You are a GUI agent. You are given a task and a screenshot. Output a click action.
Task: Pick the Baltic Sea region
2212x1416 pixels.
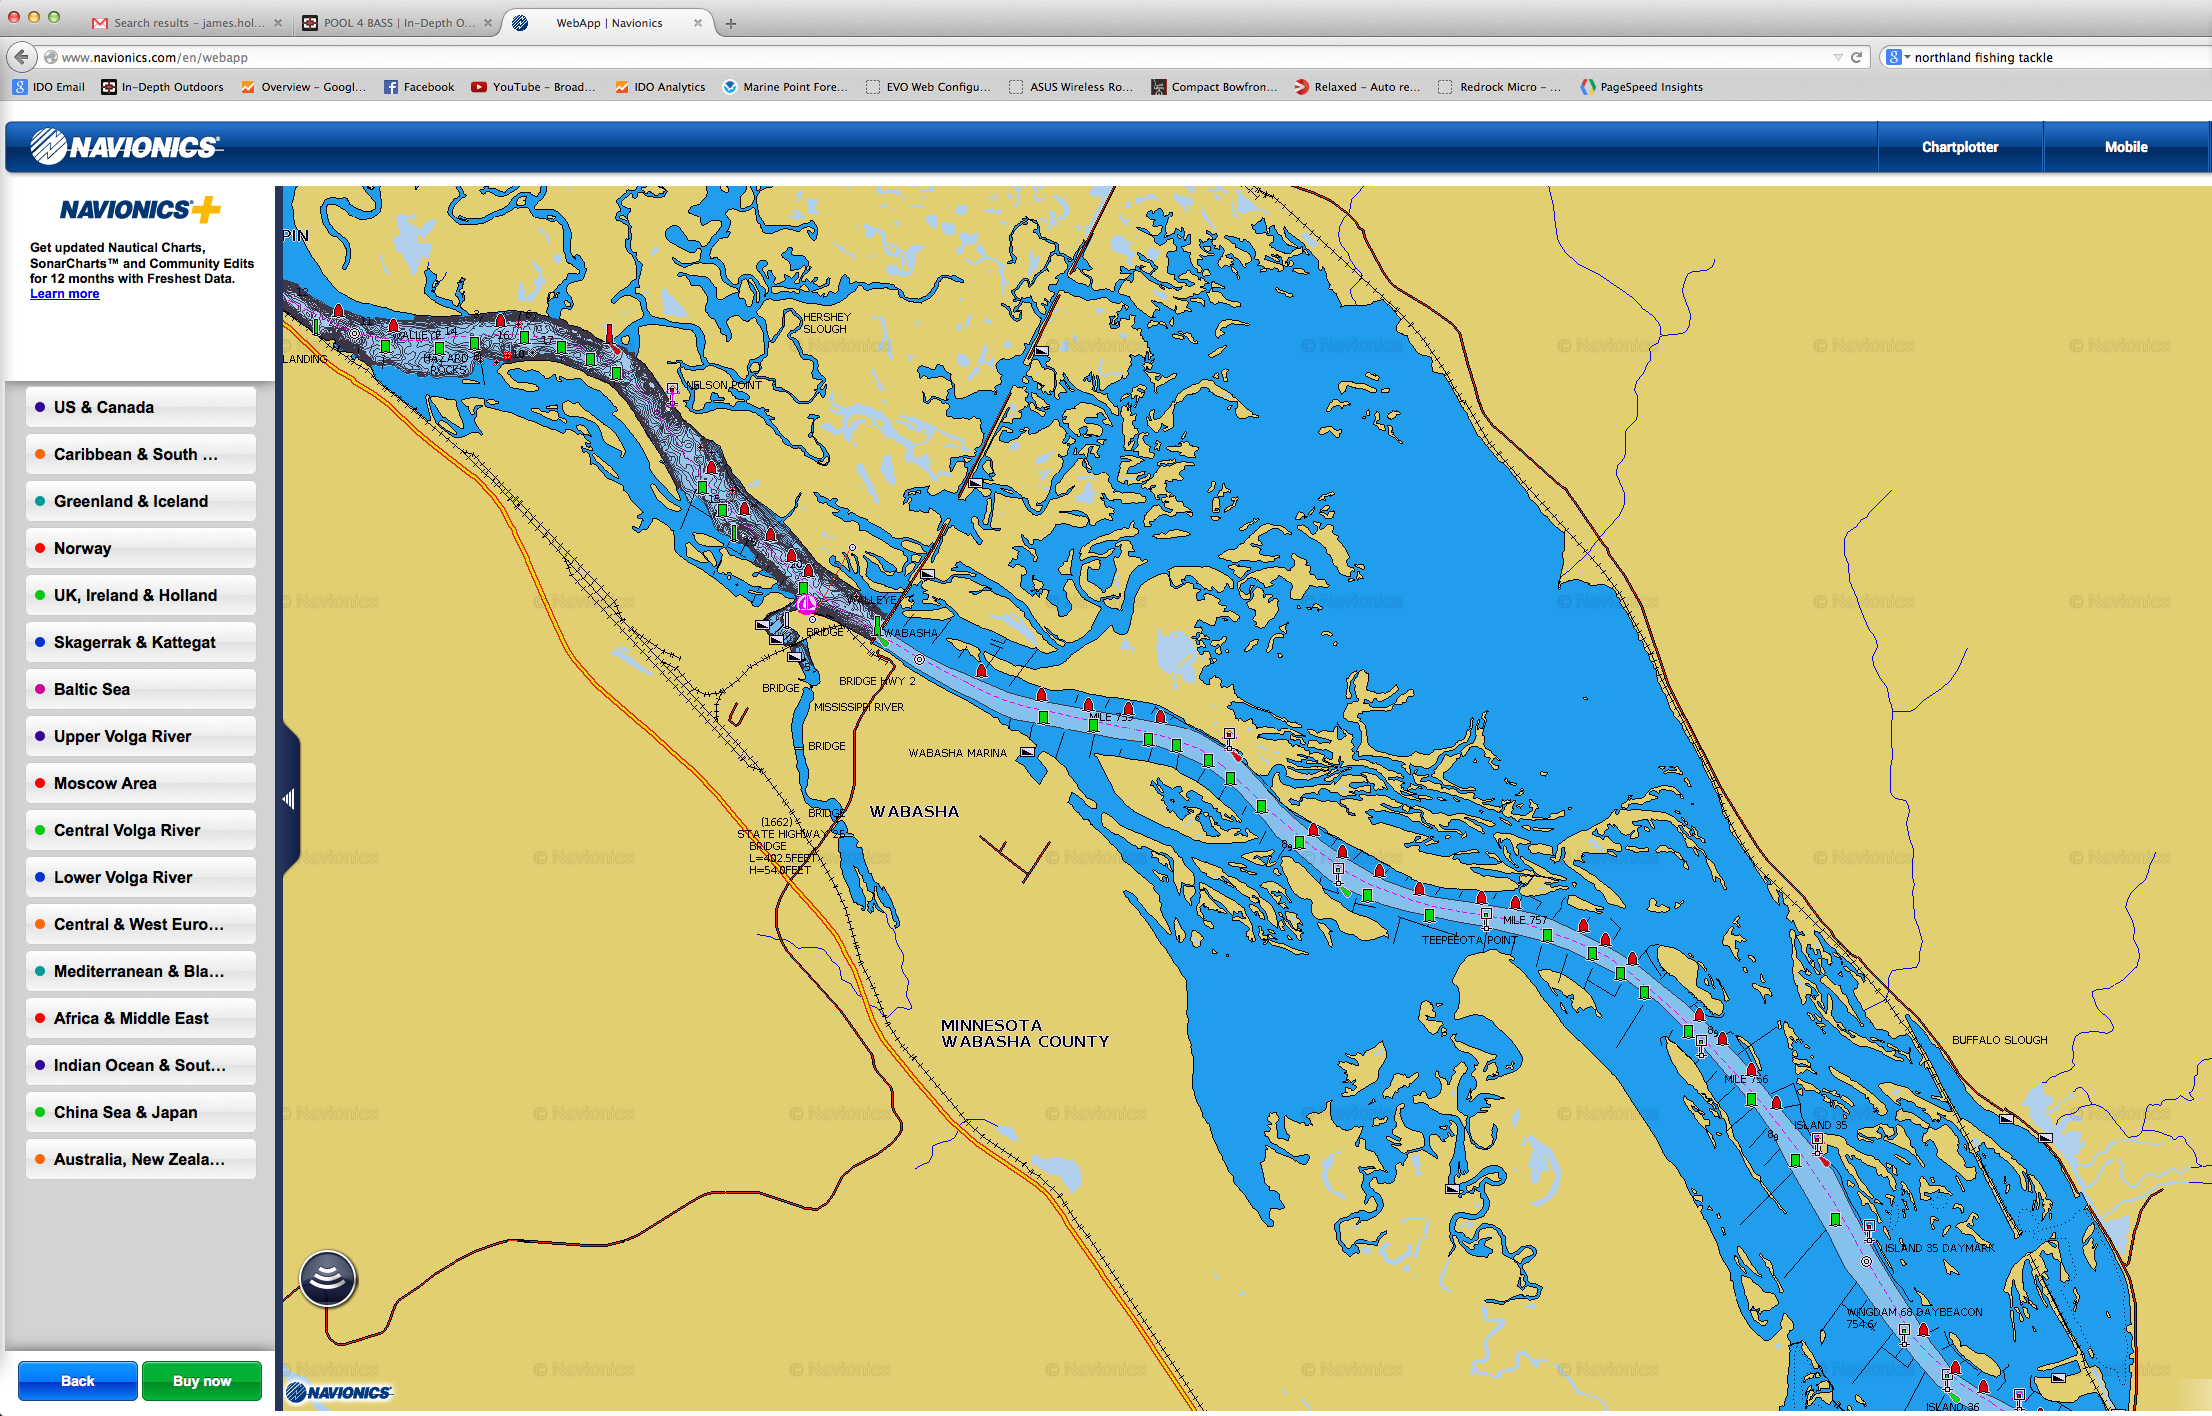click(x=140, y=689)
